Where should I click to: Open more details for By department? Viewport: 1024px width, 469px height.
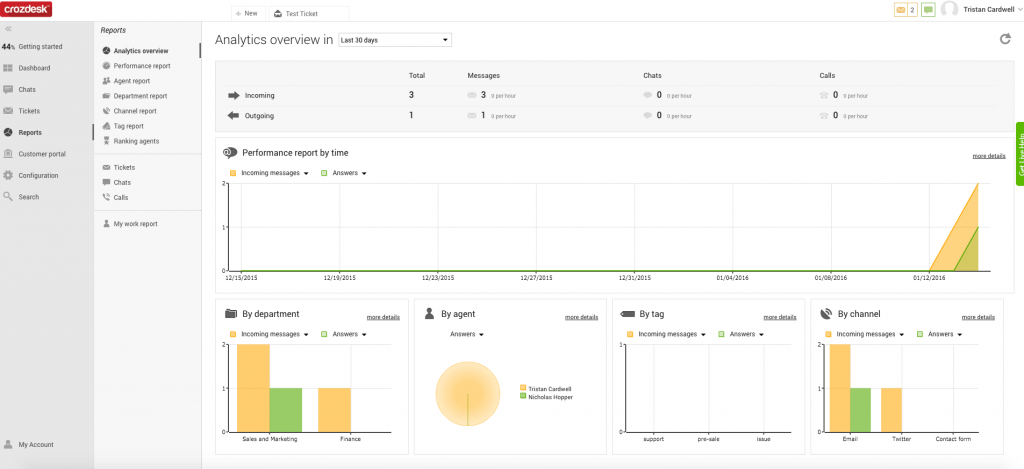click(383, 317)
